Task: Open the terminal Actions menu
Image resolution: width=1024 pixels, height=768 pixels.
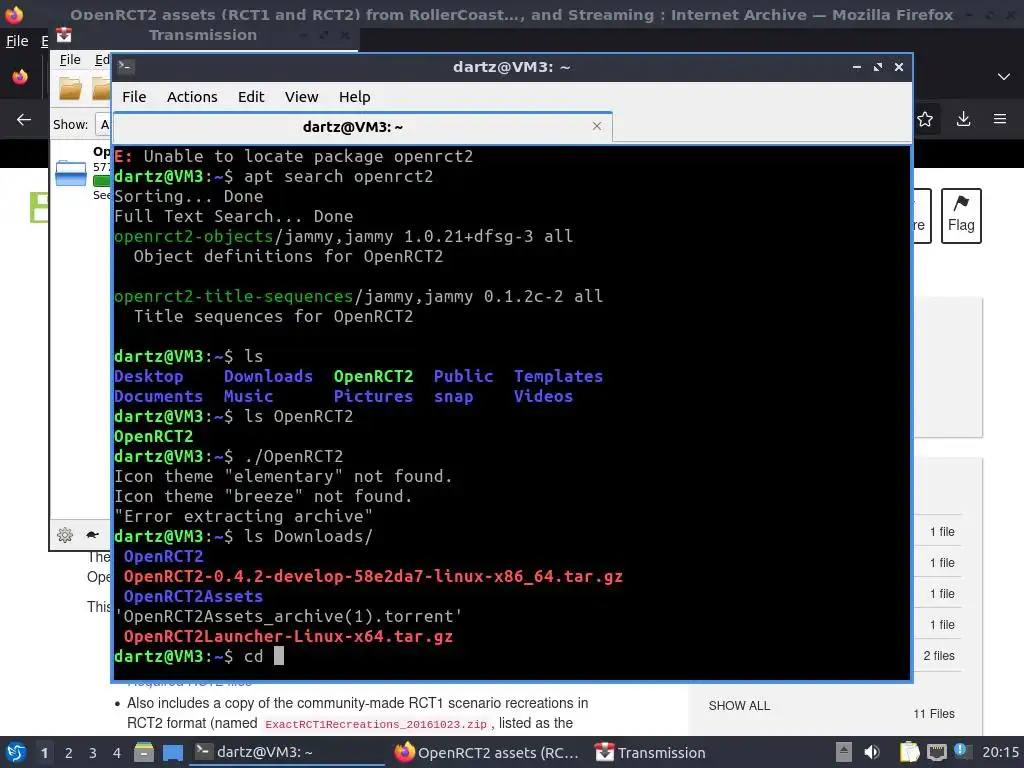Action: click(x=192, y=97)
